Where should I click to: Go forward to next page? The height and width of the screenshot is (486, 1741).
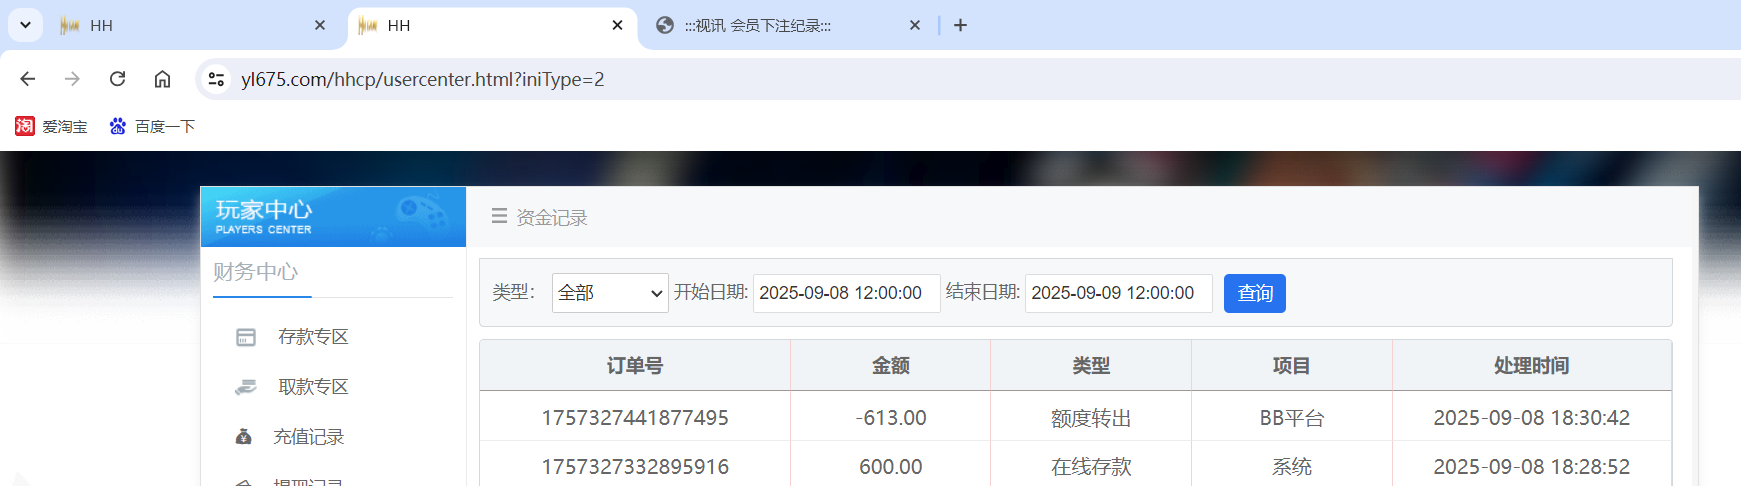(x=72, y=79)
